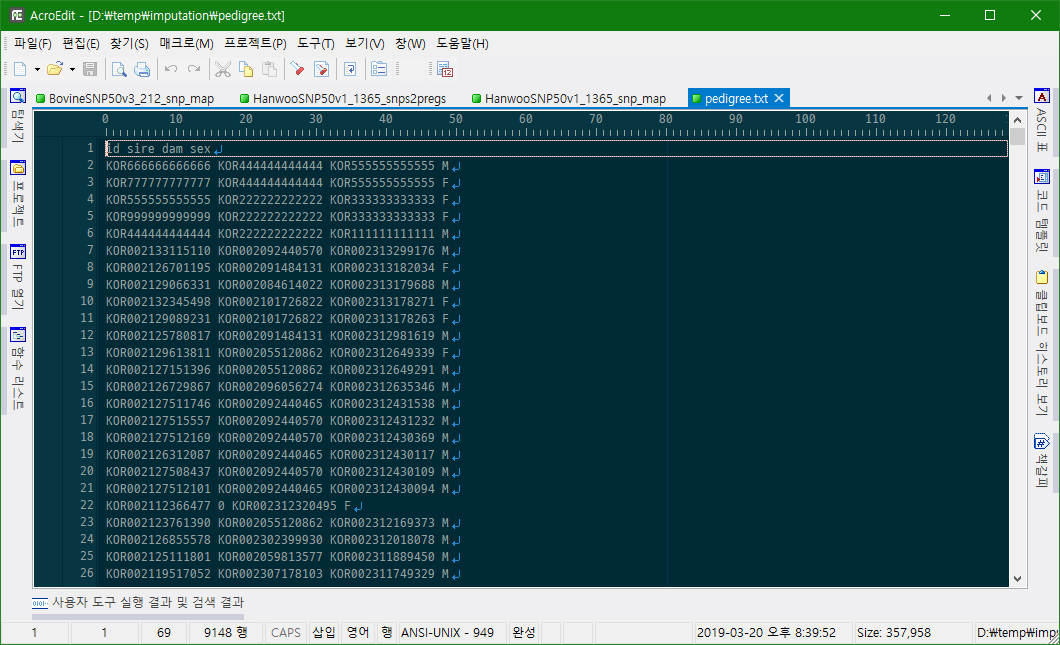Click the list view toolbar icon
This screenshot has width=1060, height=645.
(x=379, y=69)
